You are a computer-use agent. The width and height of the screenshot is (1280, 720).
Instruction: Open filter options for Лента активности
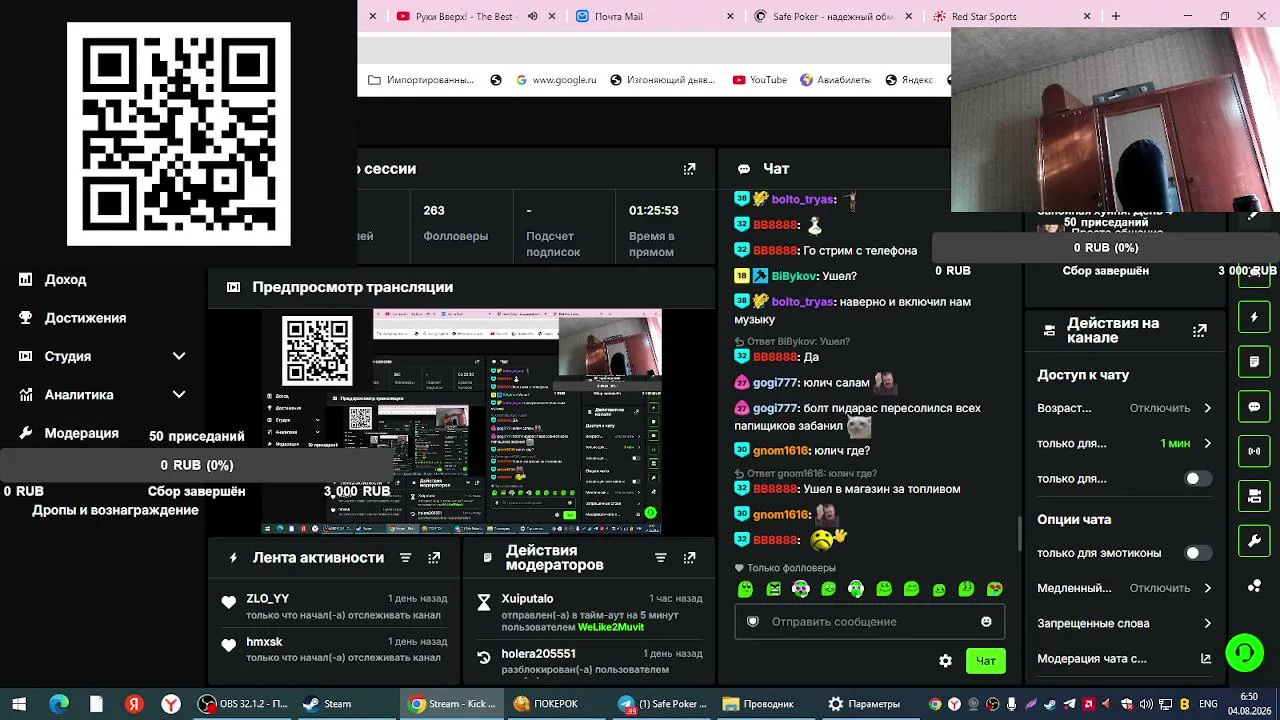pyautogui.click(x=405, y=558)
